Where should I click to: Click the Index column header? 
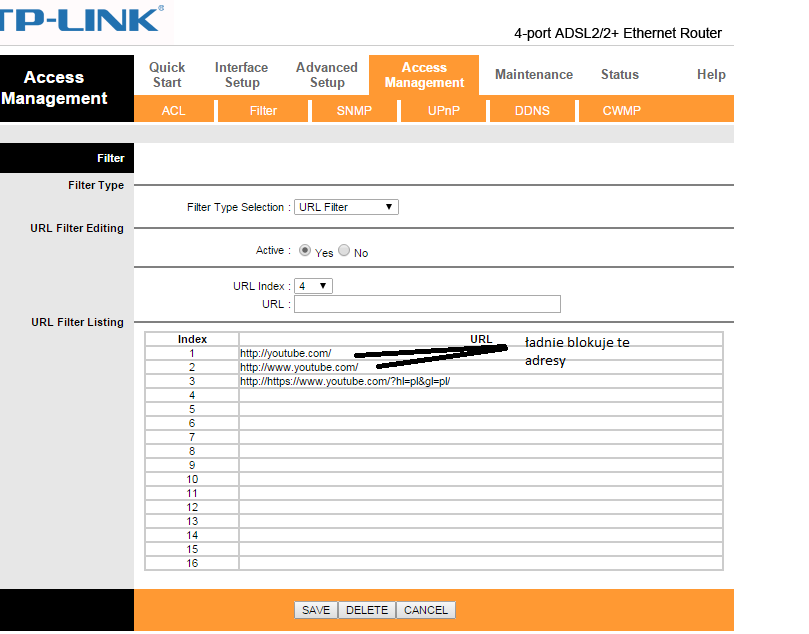point(192,339)
